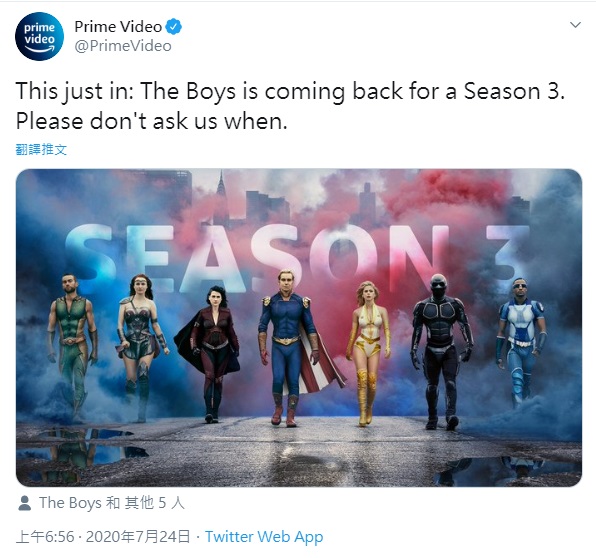Click the blue verified badge icon
Image resolution: width=596 pixels, height=558 pixels.
174,27
